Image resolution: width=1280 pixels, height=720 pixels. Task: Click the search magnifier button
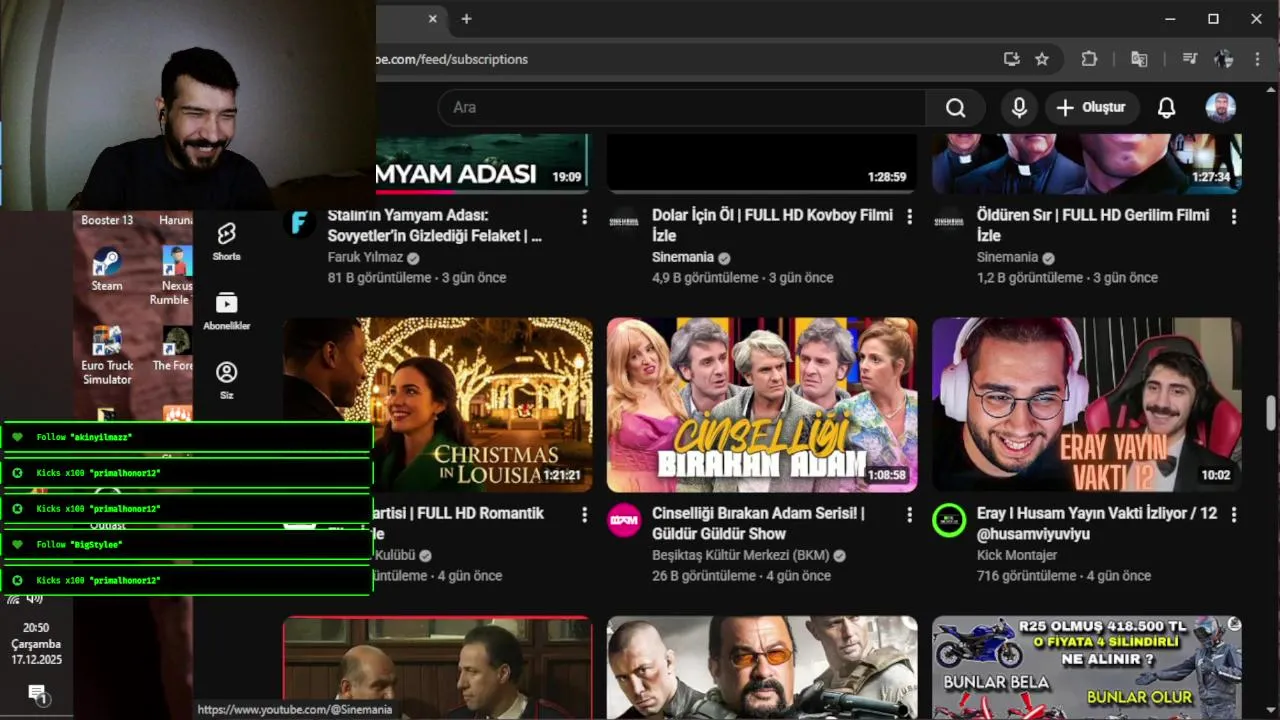pyautogui.click(x=955, y=107)
